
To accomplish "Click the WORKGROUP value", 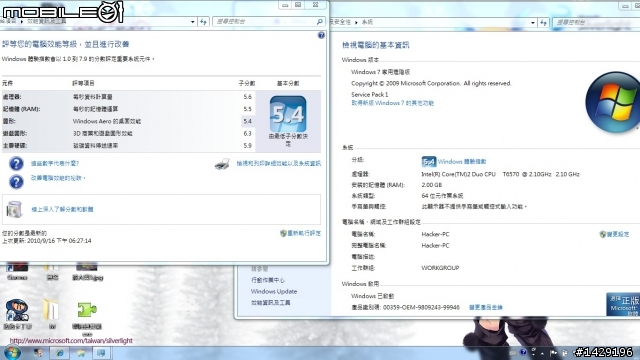I will coord(440,268).
